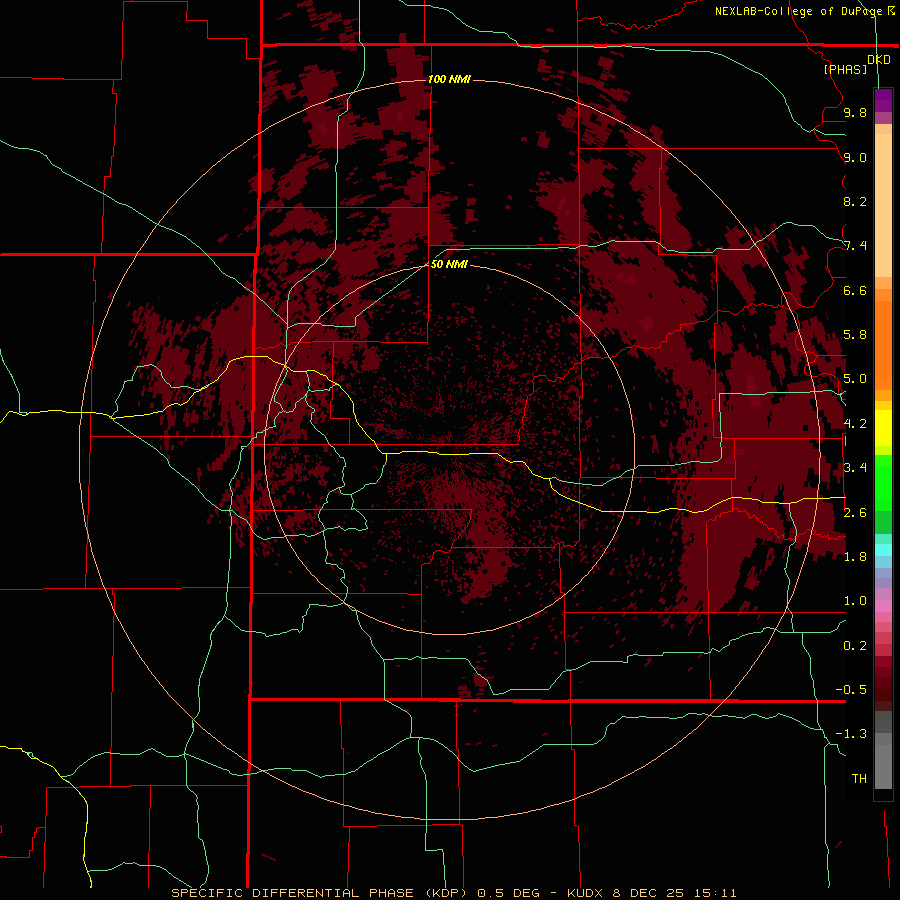900x900 pixels.
Task: Click the 9.0 value on color scale
Action: click(x=855, y=157)
